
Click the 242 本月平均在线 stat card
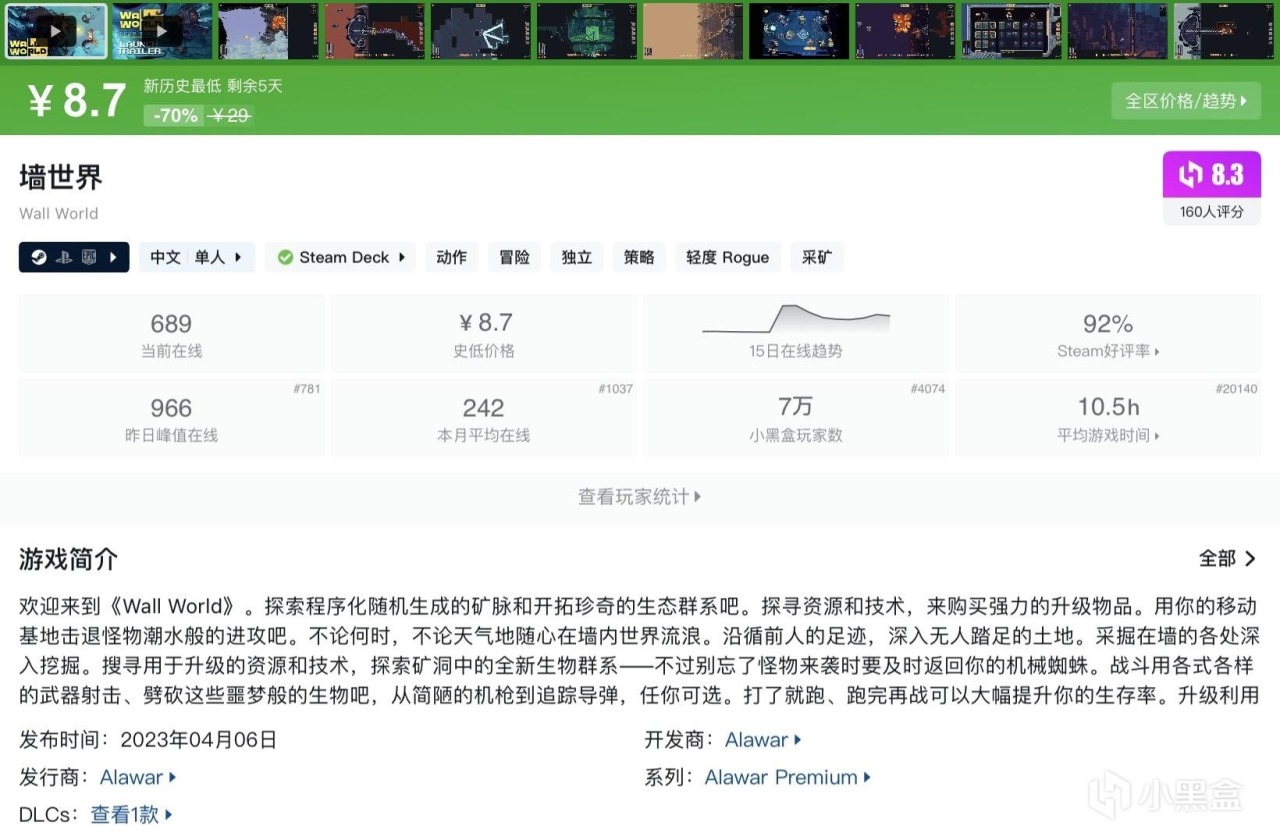483,418
